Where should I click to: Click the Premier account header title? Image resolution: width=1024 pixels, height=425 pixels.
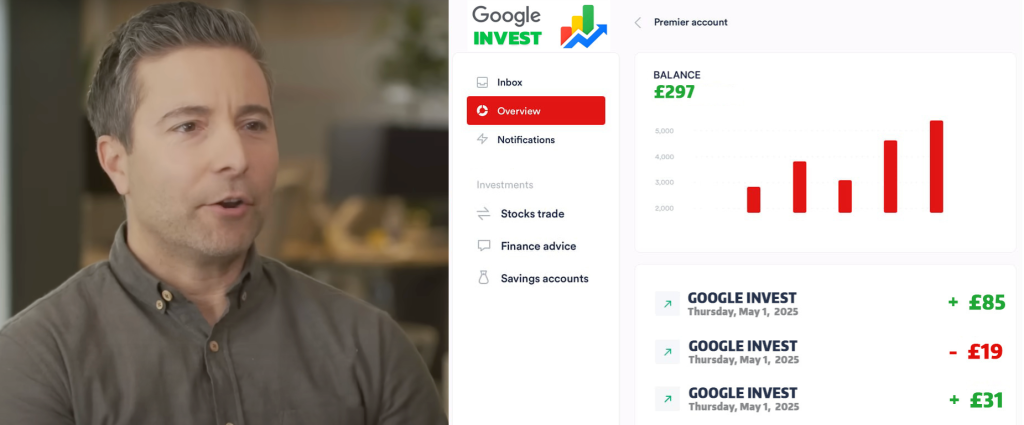[x=690, y=22]
